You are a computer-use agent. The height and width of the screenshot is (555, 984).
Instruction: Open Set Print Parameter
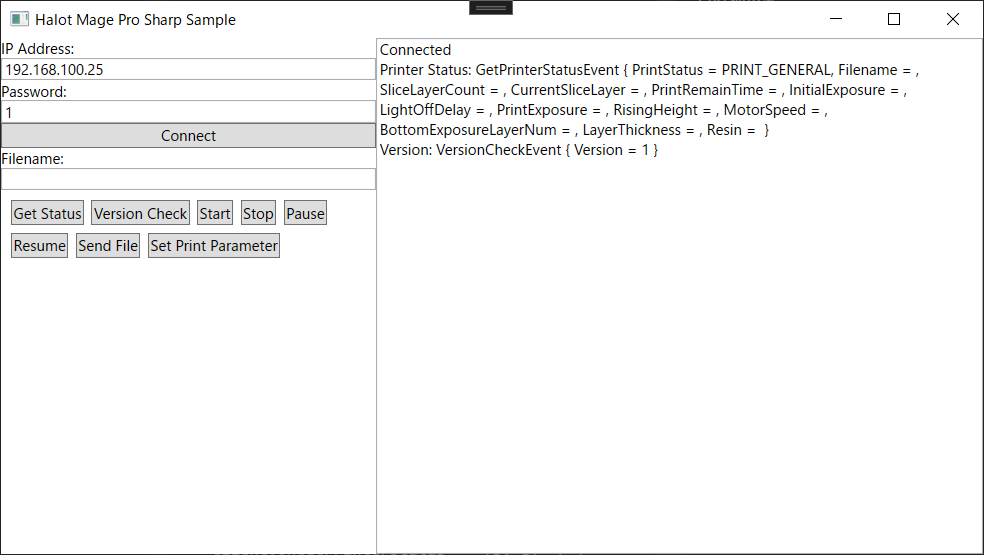click(214, 246)
